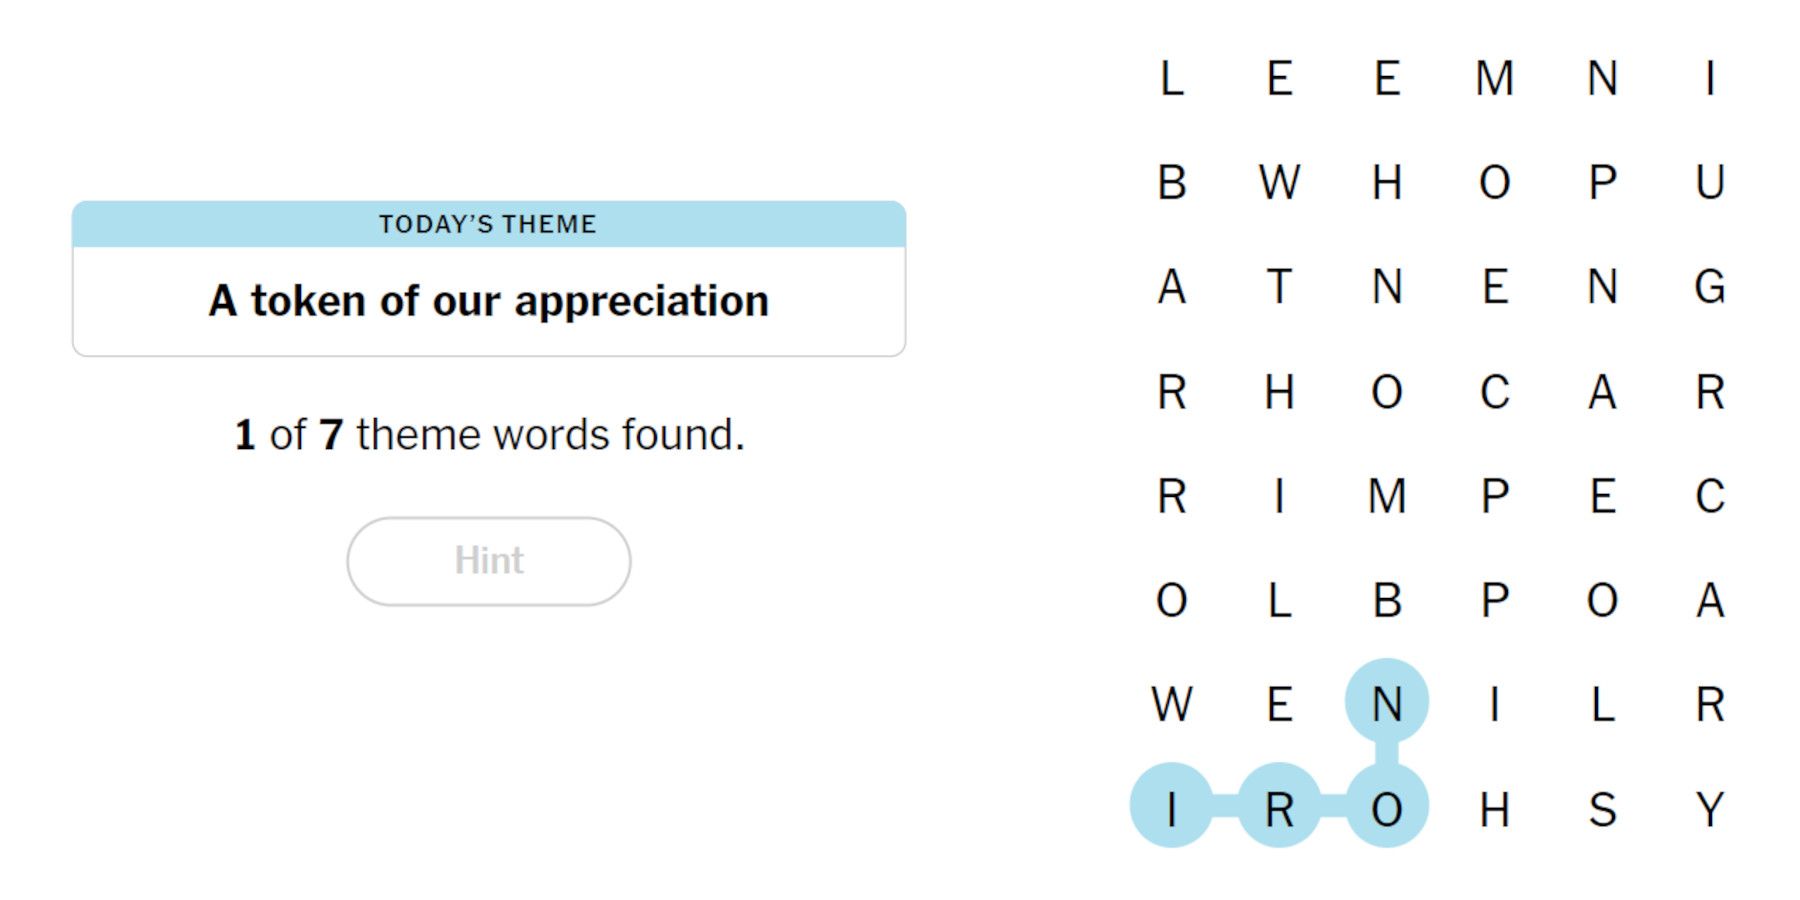Click the '1 of 7 theme words found' text
The image size is (1800, 900).
488,434
